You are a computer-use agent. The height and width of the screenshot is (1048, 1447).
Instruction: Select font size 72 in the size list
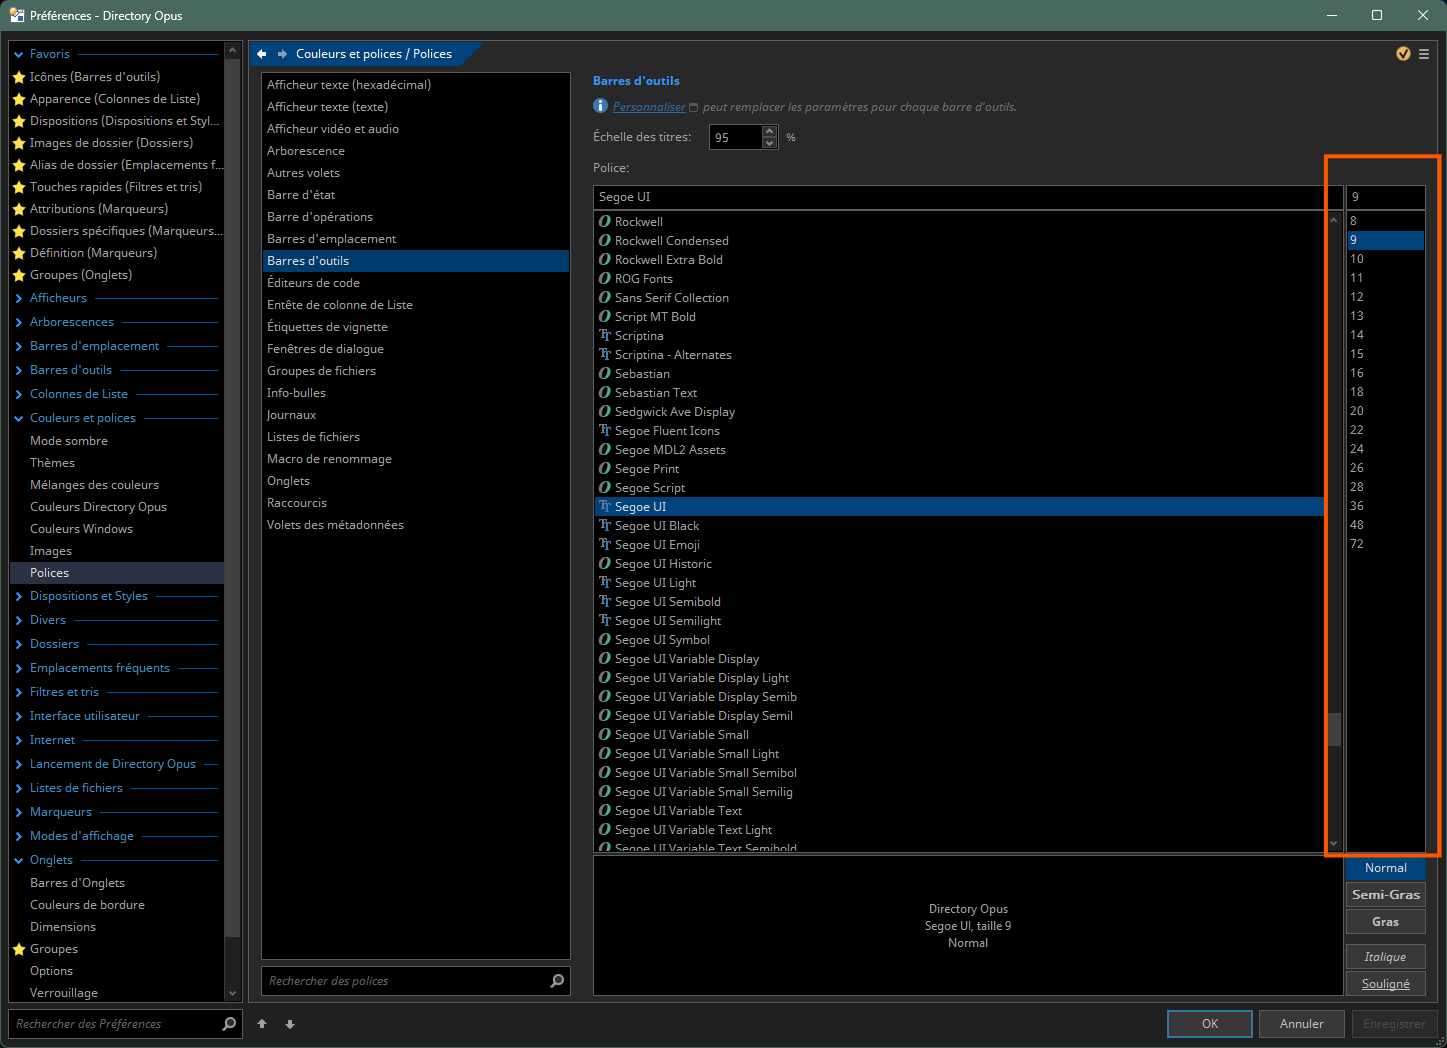[x=1385, y=544]
